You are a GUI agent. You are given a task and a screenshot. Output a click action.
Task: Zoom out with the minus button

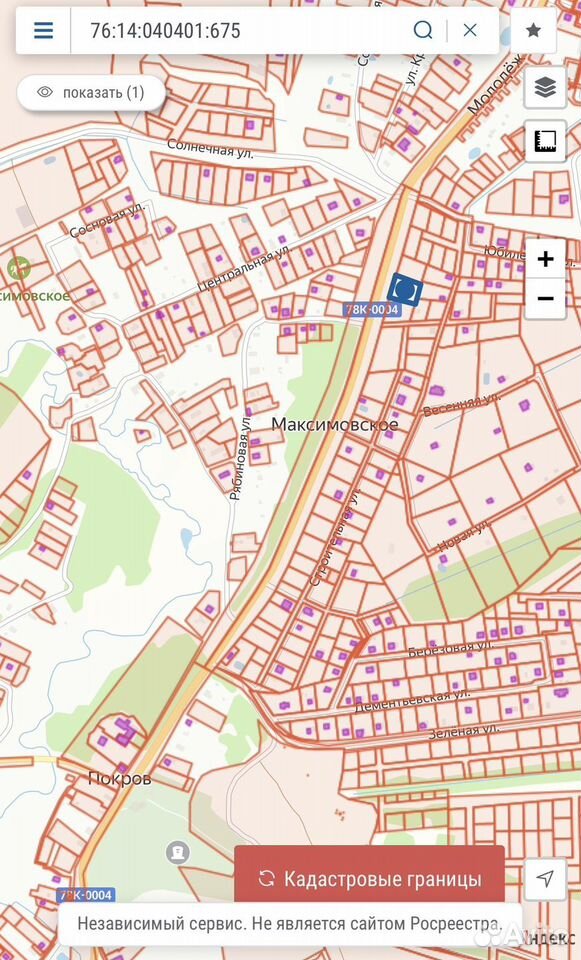[545, 299]
